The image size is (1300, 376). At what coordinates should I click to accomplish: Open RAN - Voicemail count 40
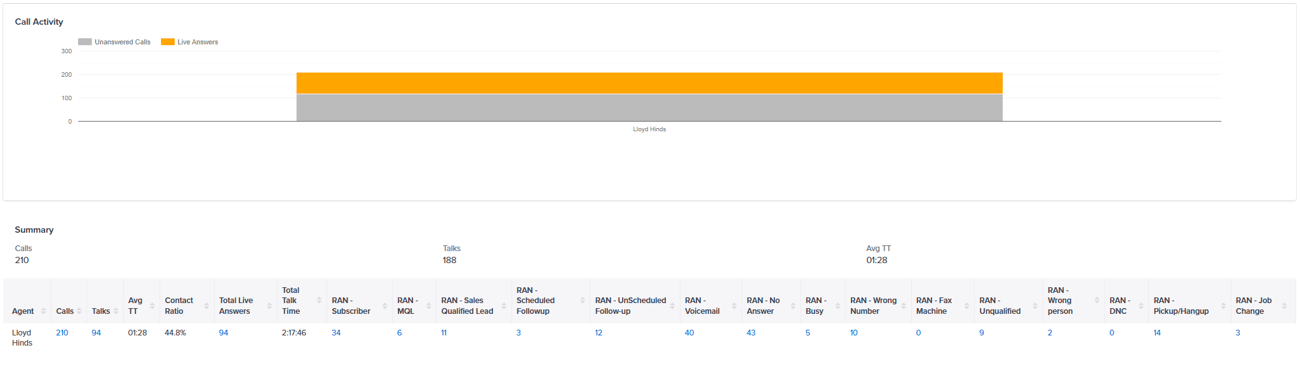[x=689, y=333]
